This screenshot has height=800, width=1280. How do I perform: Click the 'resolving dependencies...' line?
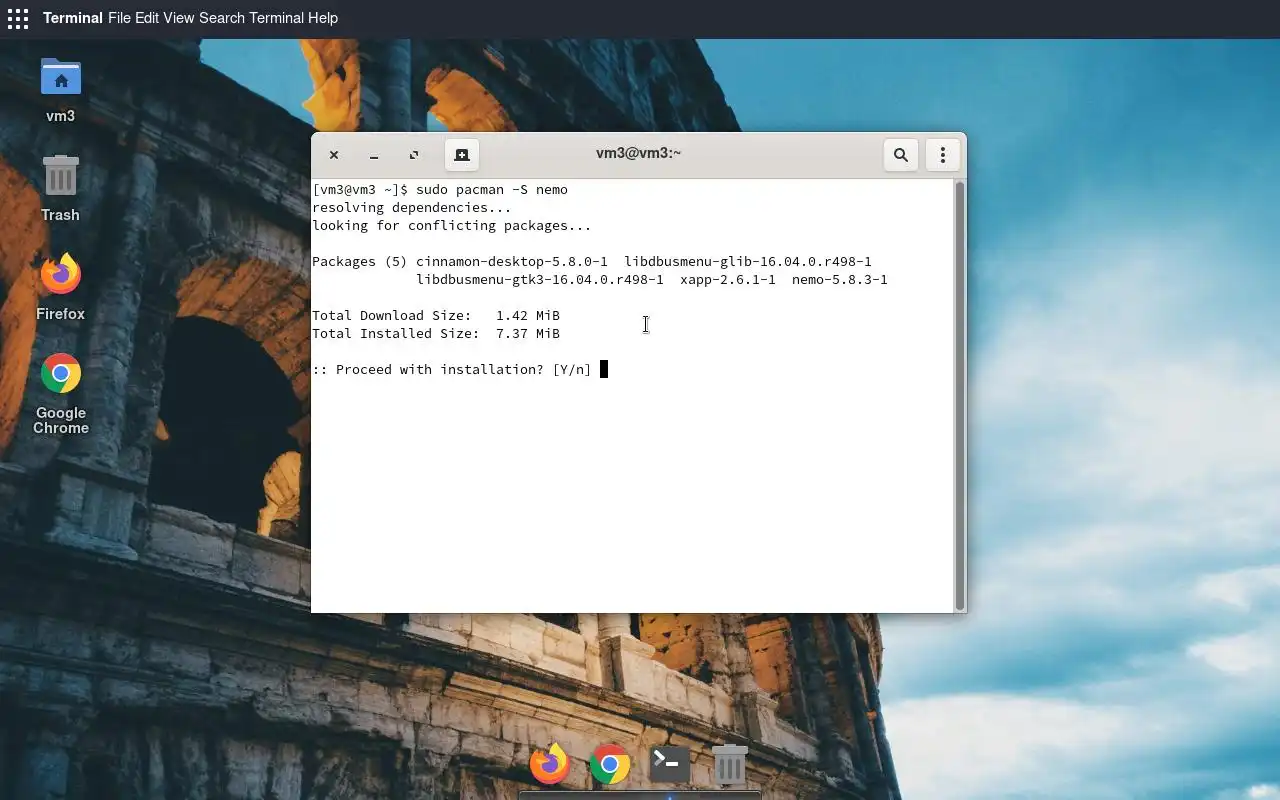412,207
